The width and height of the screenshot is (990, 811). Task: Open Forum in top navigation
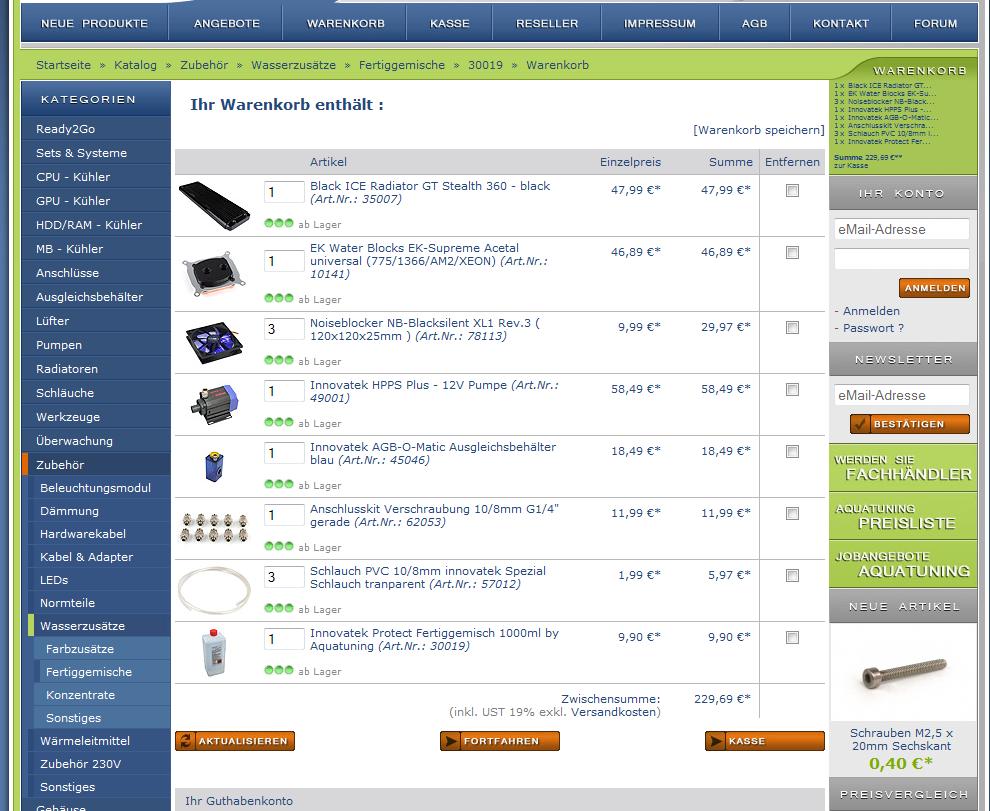tap(935, 23)
